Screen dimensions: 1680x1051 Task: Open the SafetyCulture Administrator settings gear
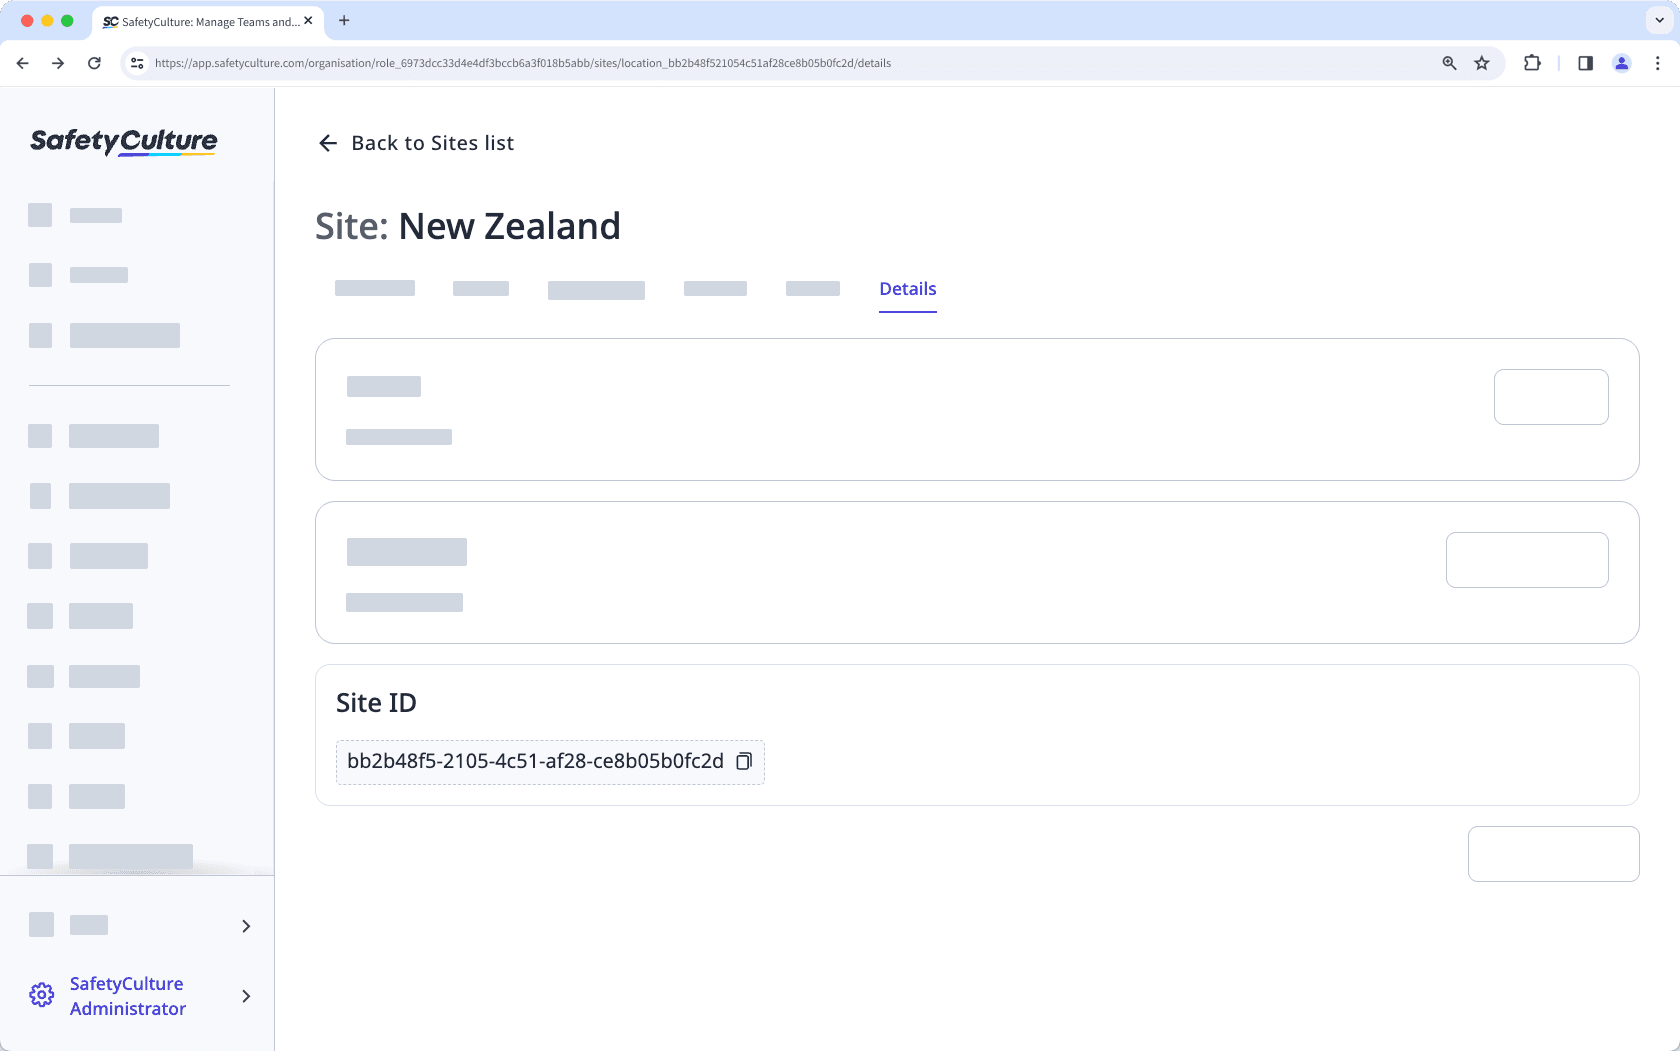41,994
